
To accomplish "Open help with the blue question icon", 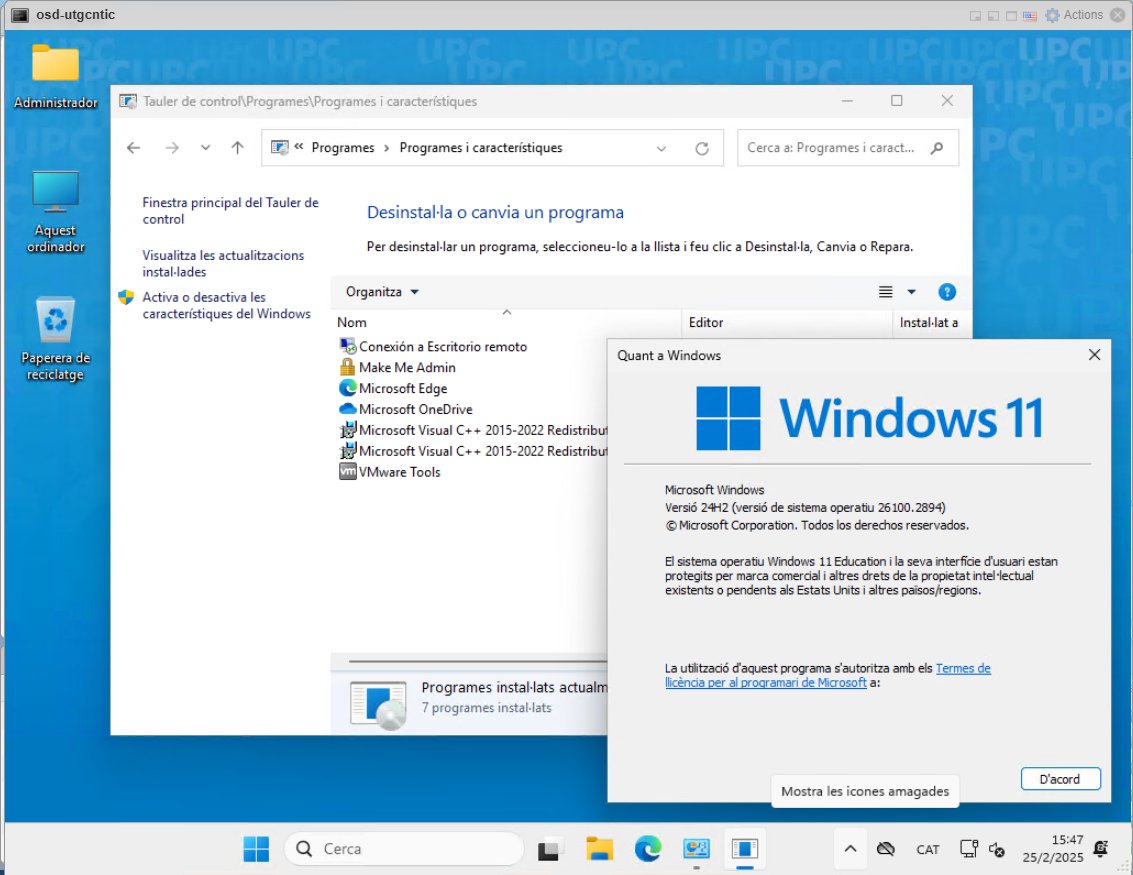I will coord(947,292).
